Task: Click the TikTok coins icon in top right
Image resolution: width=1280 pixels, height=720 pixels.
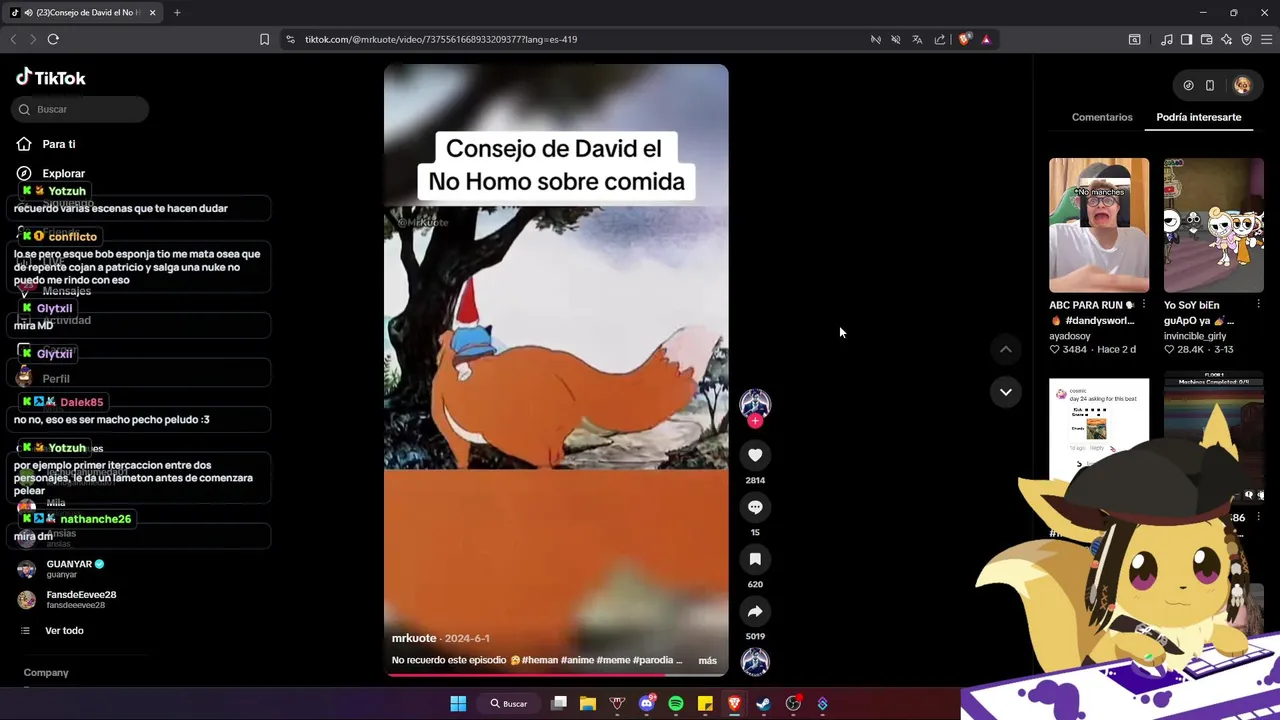Action: 1188,86
